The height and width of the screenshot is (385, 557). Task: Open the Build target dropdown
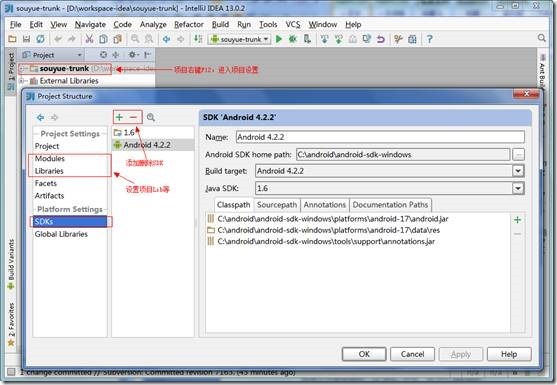pos(518,171)
